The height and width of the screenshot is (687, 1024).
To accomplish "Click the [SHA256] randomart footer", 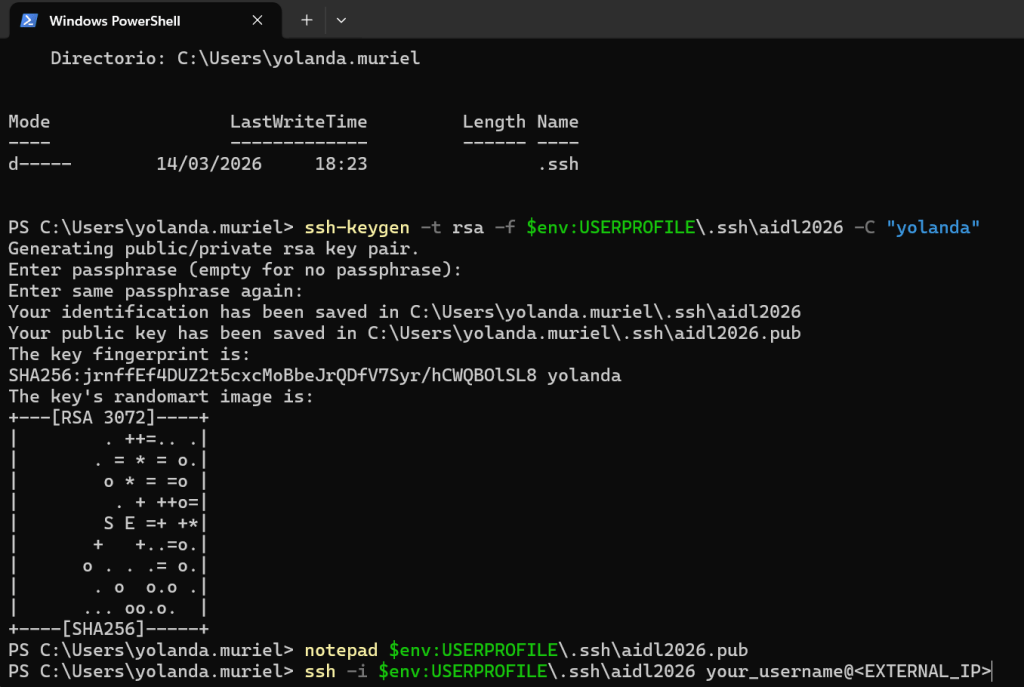I will [x=107, y=628].
